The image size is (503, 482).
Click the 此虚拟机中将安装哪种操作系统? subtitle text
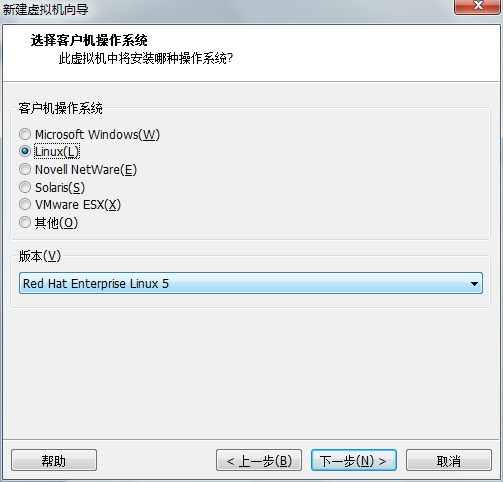(146, 58)
